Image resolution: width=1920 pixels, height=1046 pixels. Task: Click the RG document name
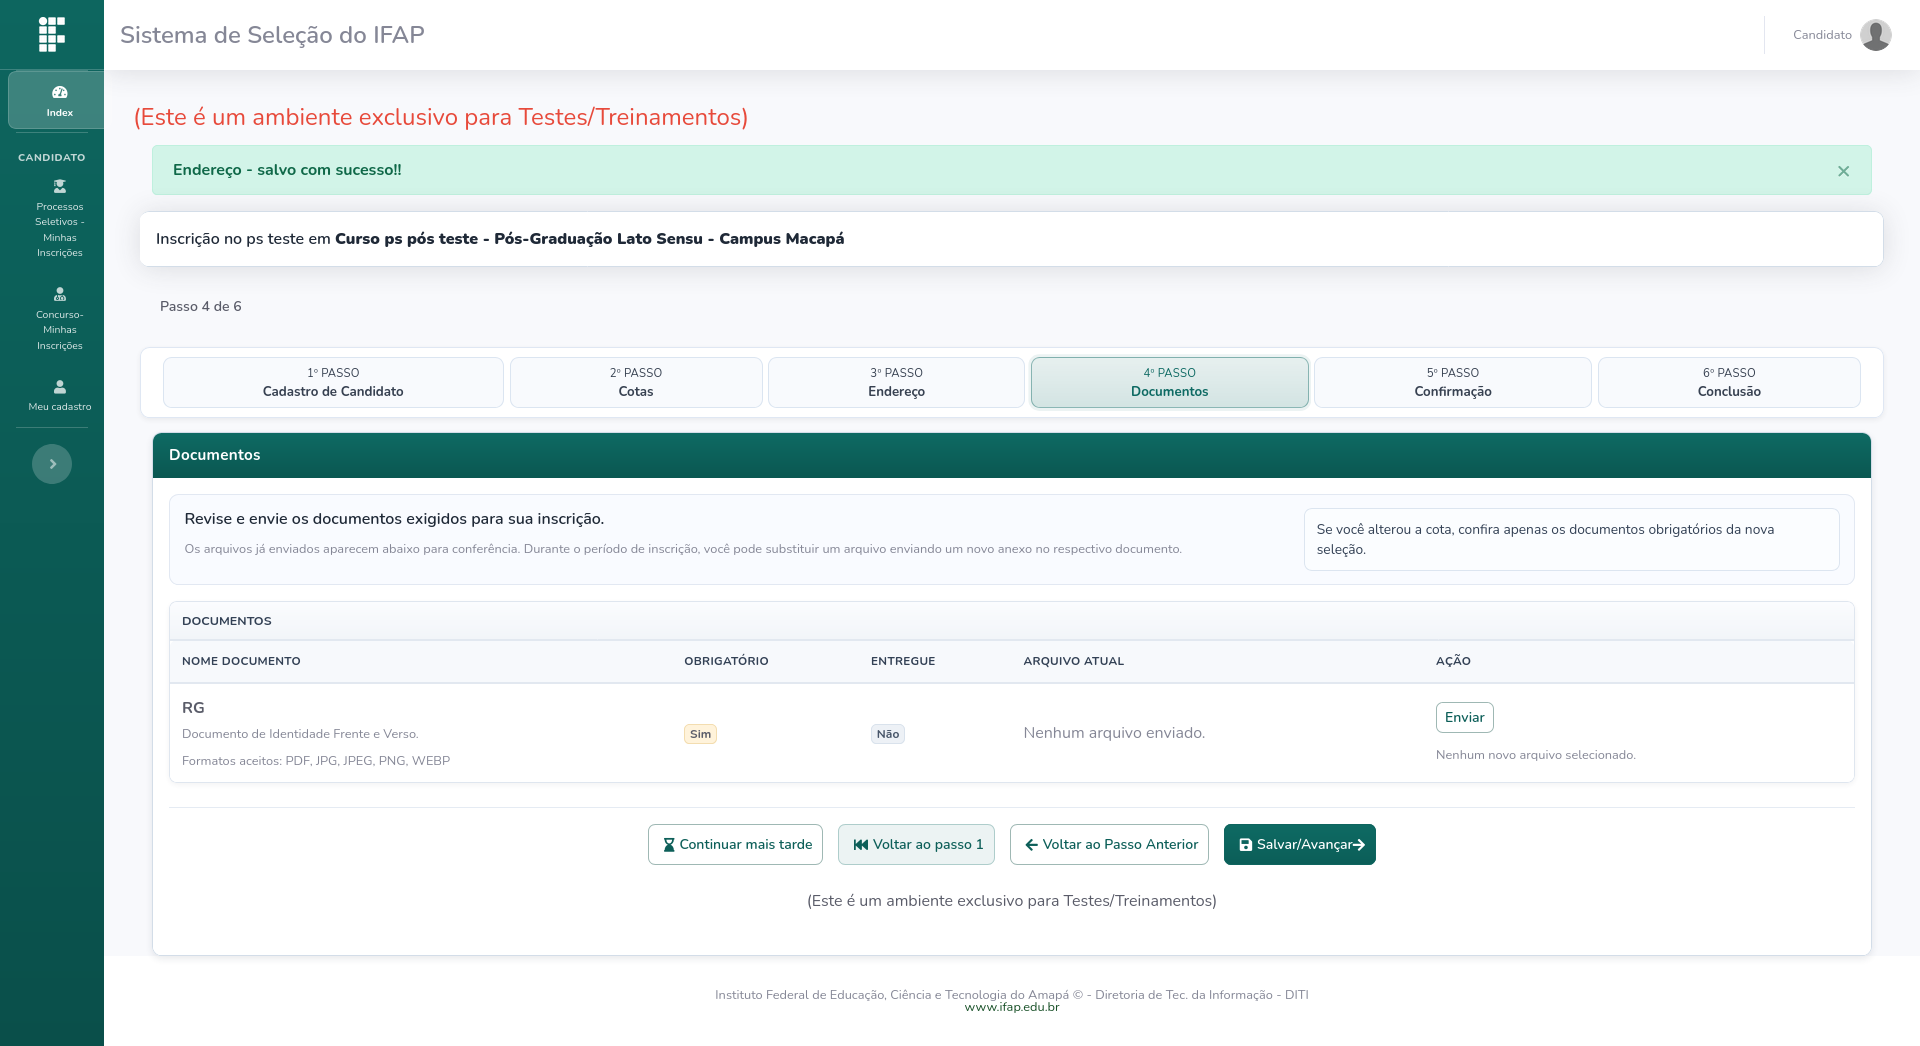click(x=193, y=708)
